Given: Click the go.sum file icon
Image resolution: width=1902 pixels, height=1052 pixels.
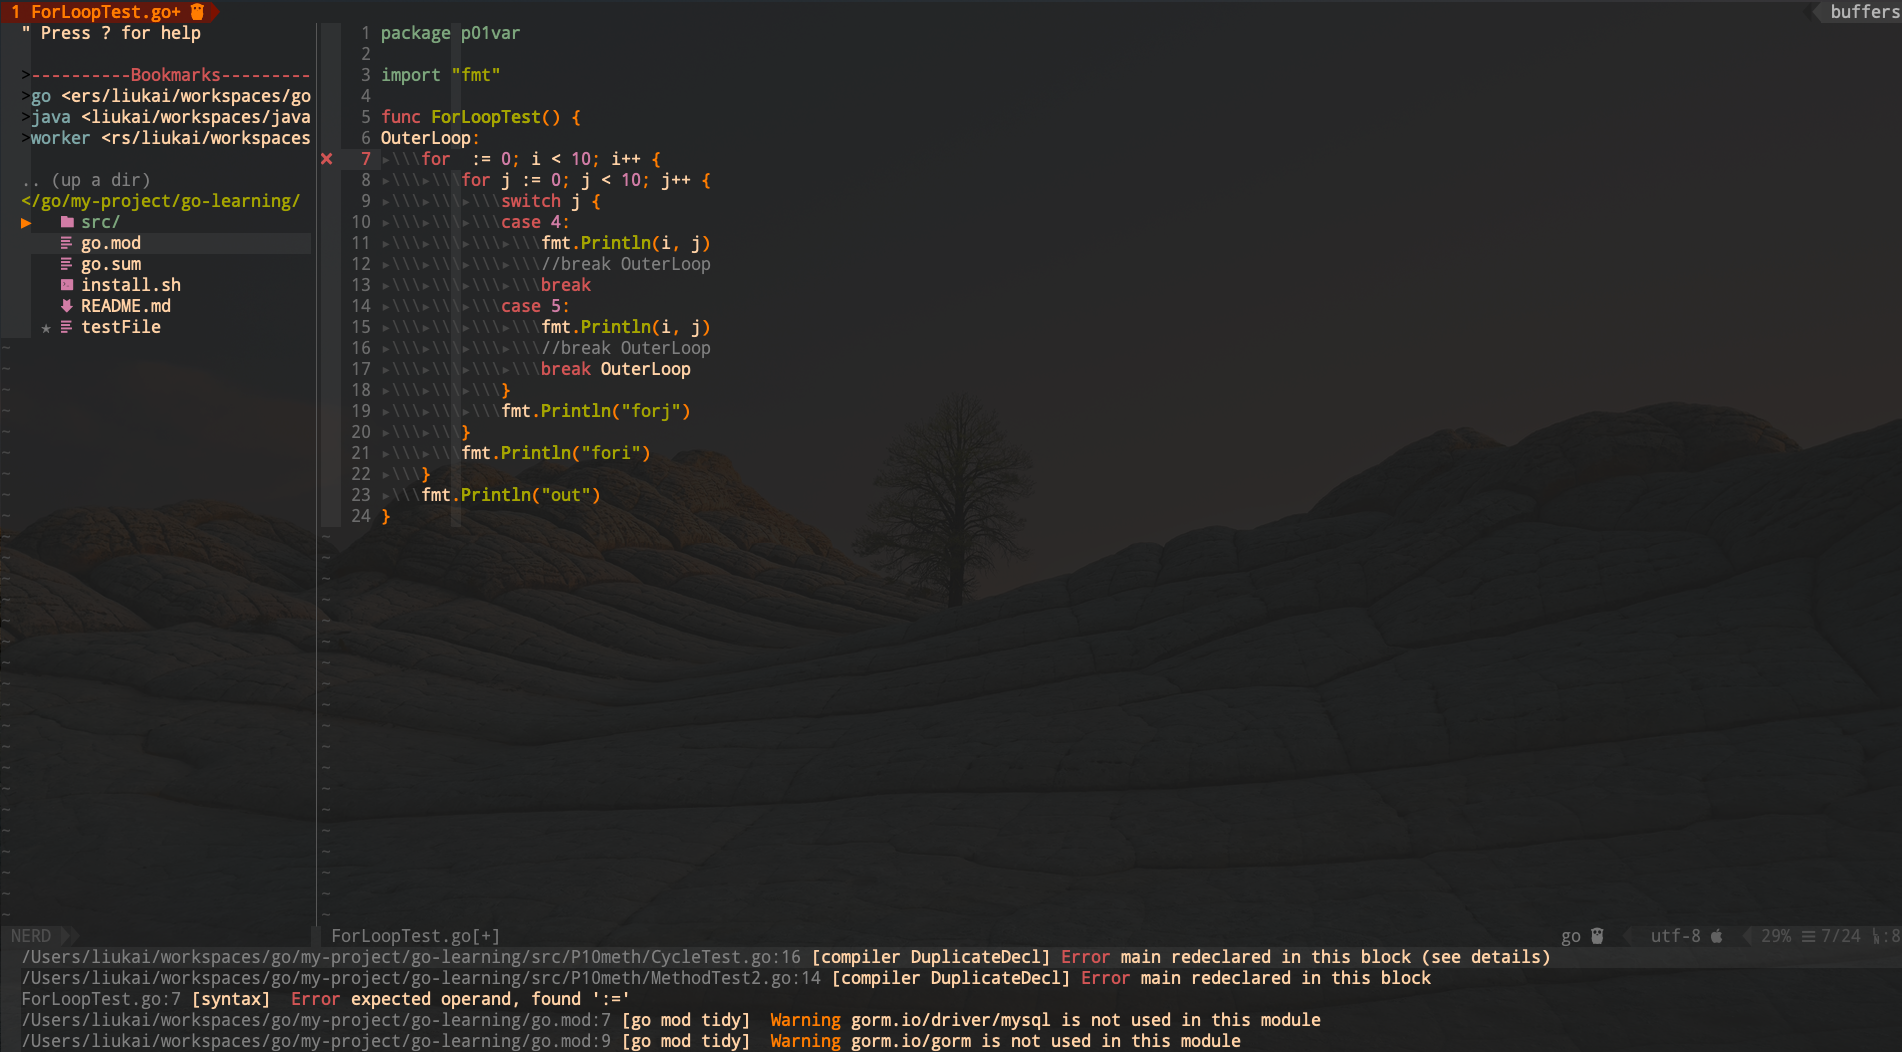Looking at the screenshot, I should click(x=67, y=264).
